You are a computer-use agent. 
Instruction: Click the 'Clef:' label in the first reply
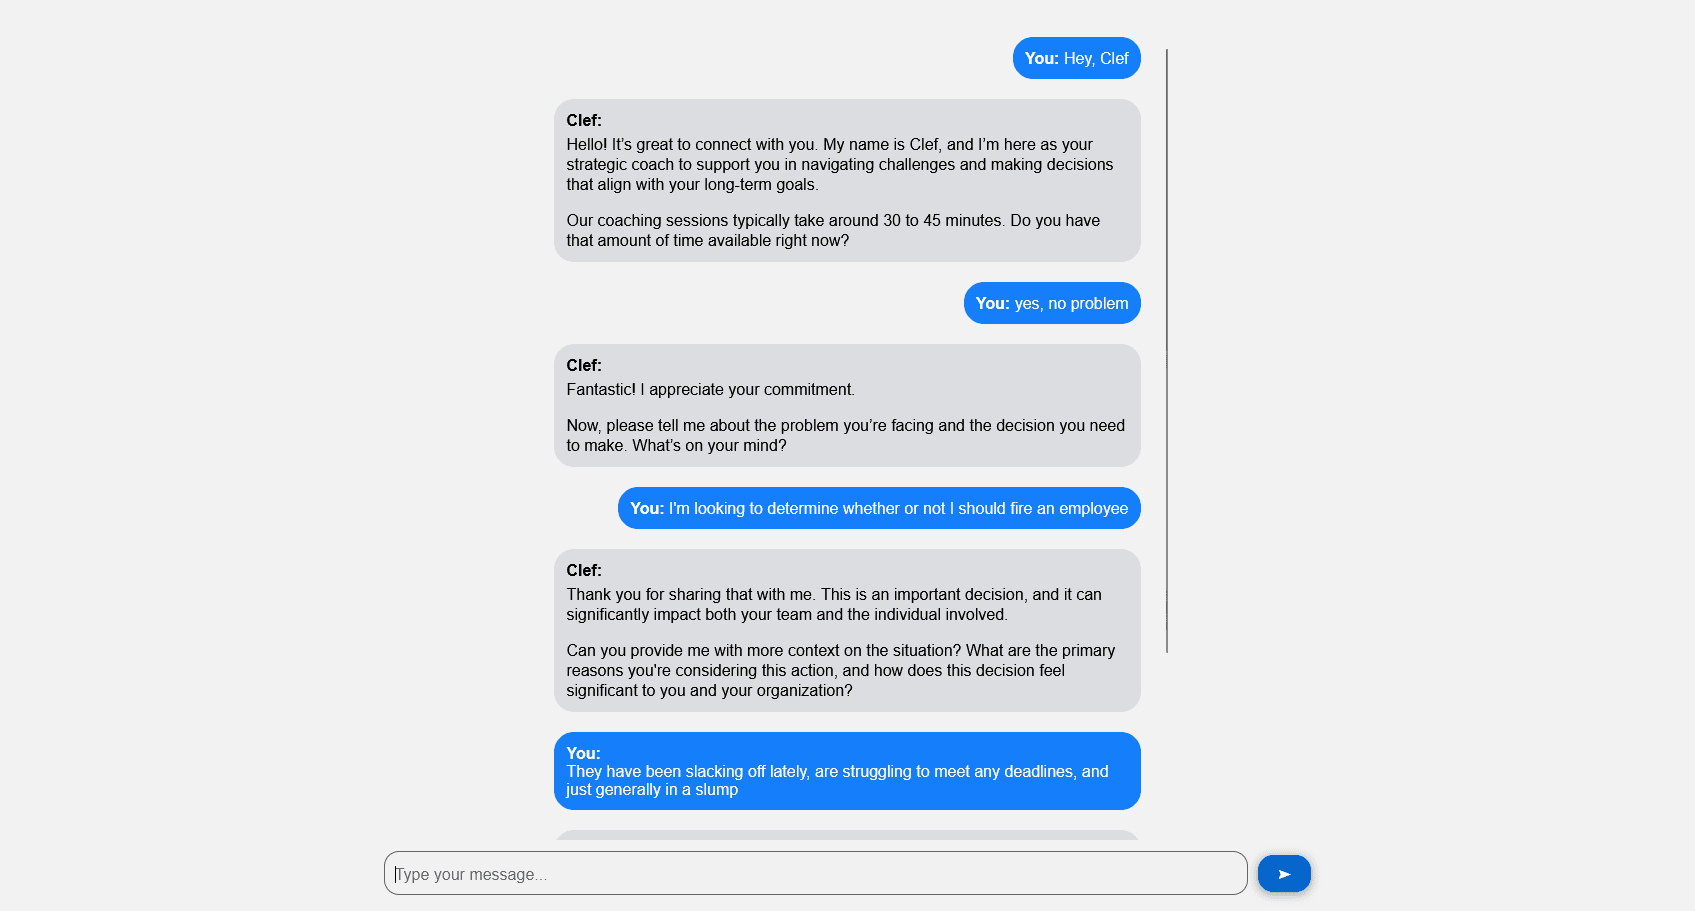click(584, 120)
